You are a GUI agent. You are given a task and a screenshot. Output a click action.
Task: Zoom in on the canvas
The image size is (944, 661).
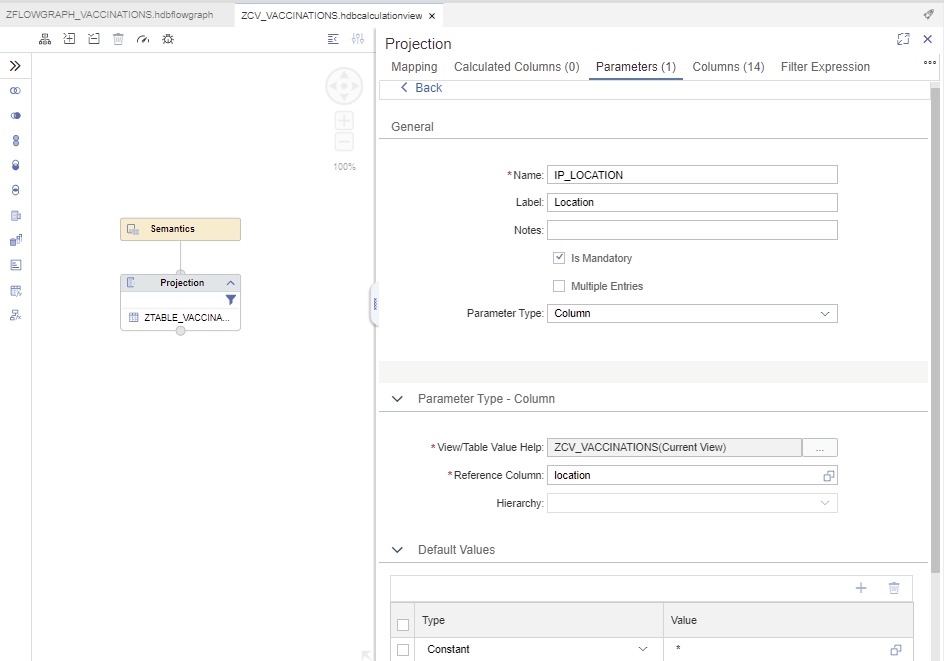coord(344,120)
